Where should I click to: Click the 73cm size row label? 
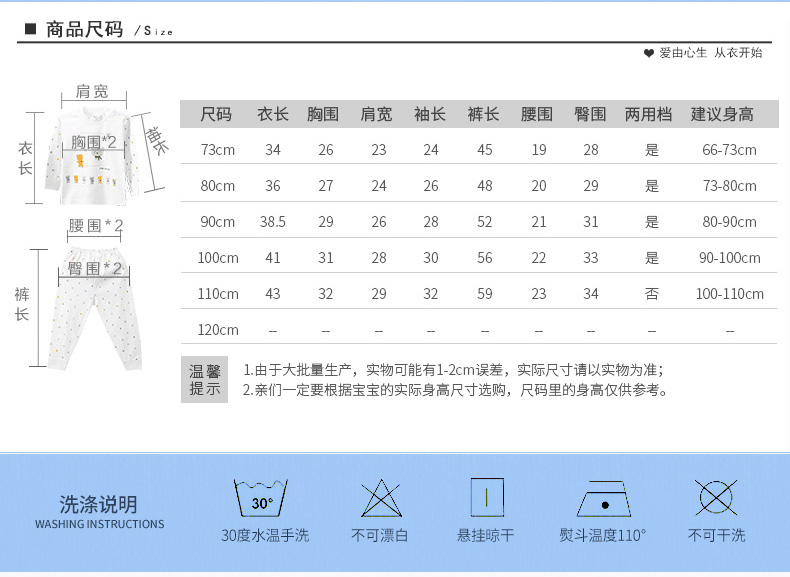[217, 151]
